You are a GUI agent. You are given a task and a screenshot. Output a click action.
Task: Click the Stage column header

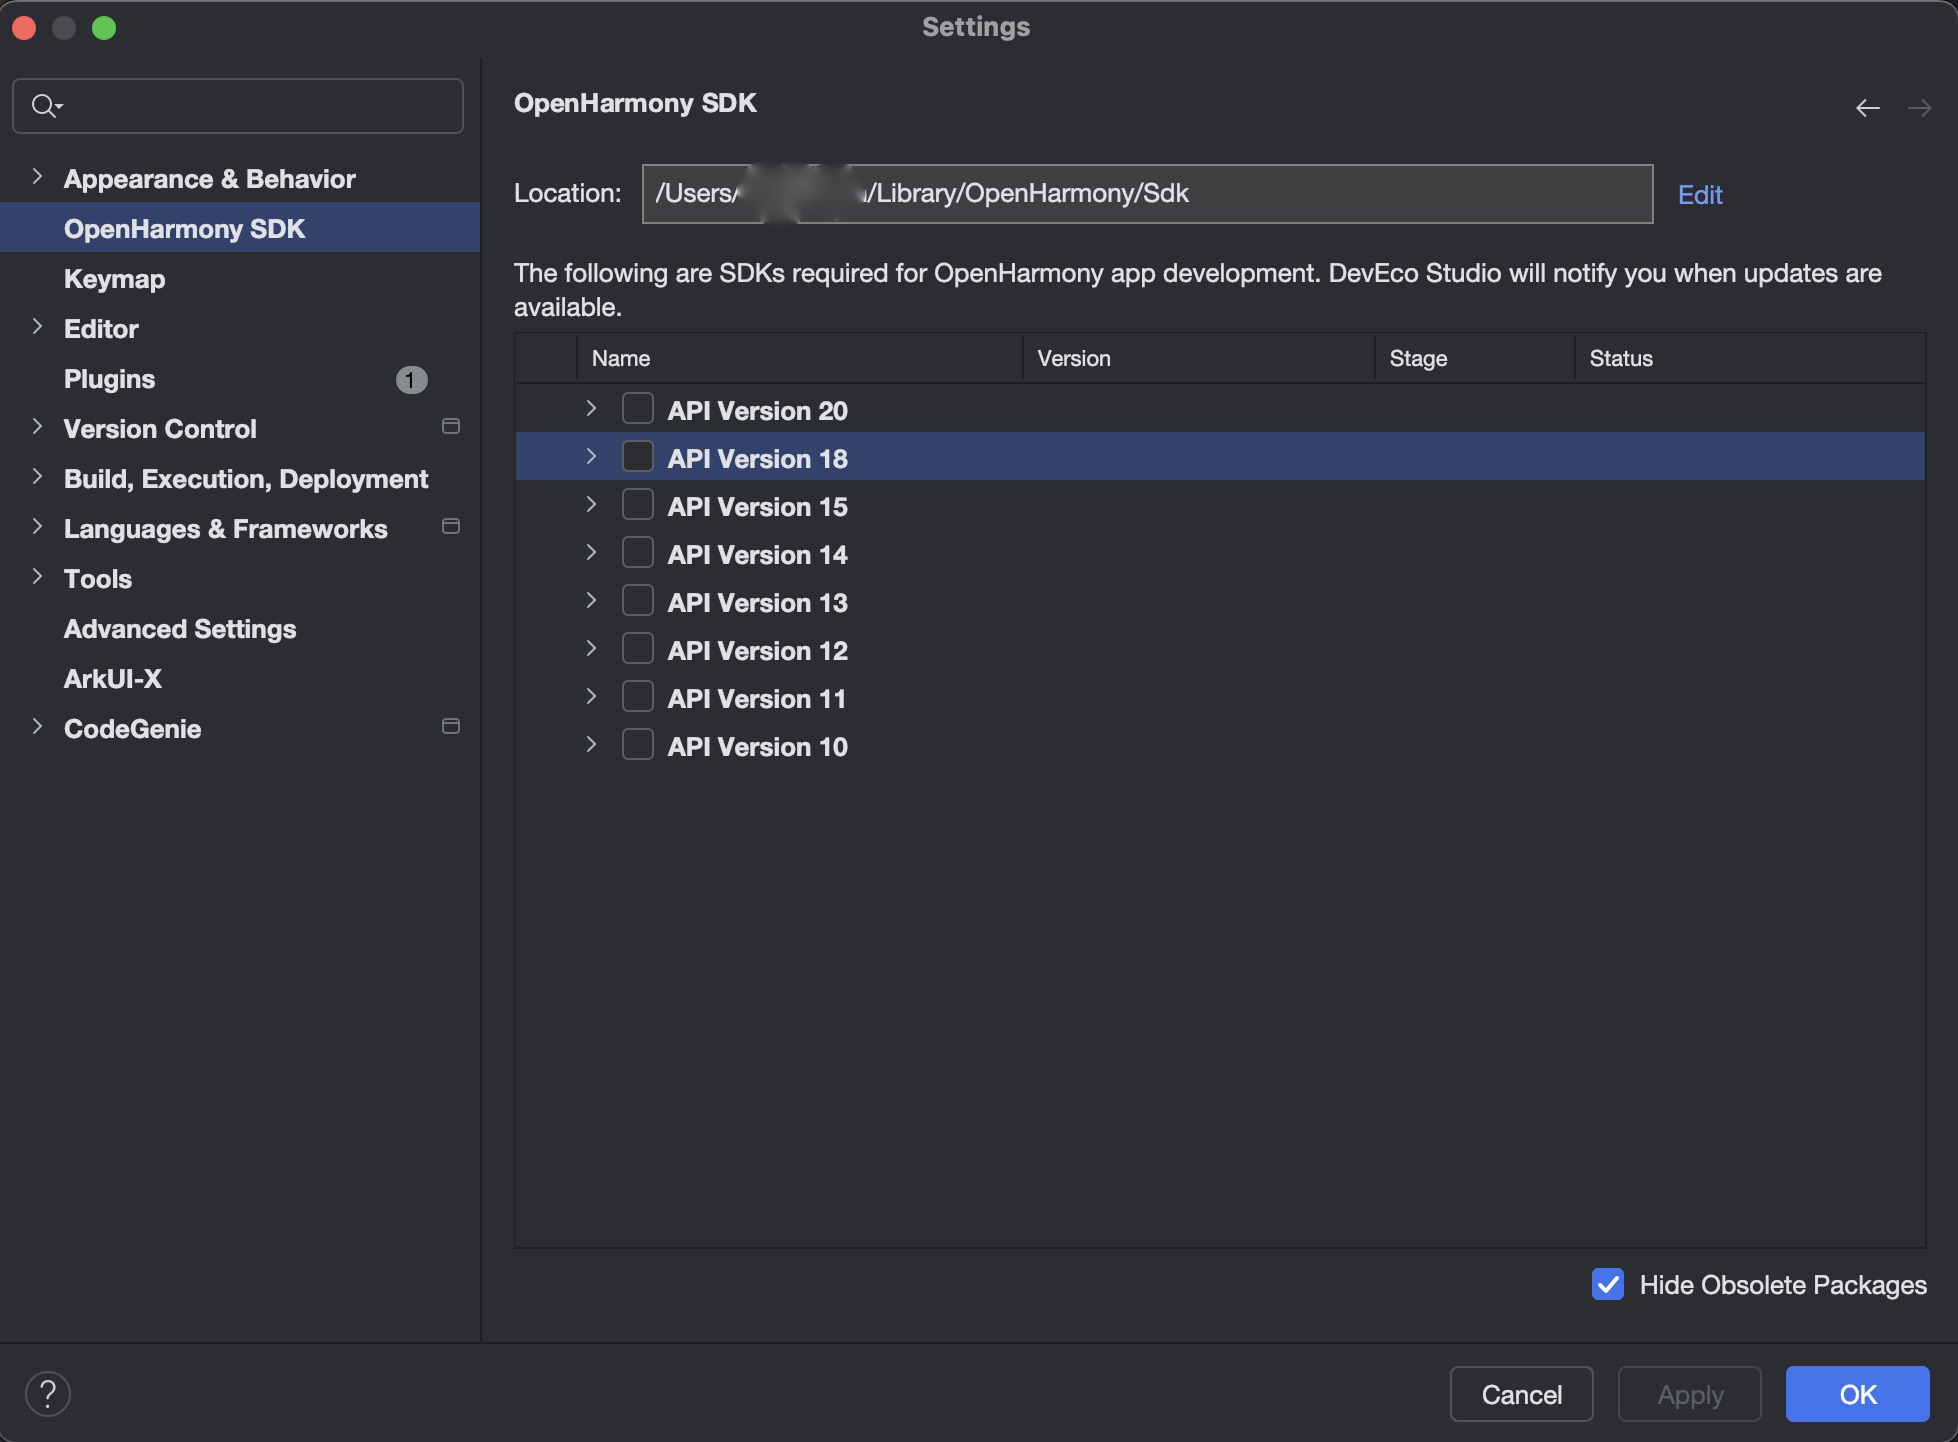tap(1418, 358)
